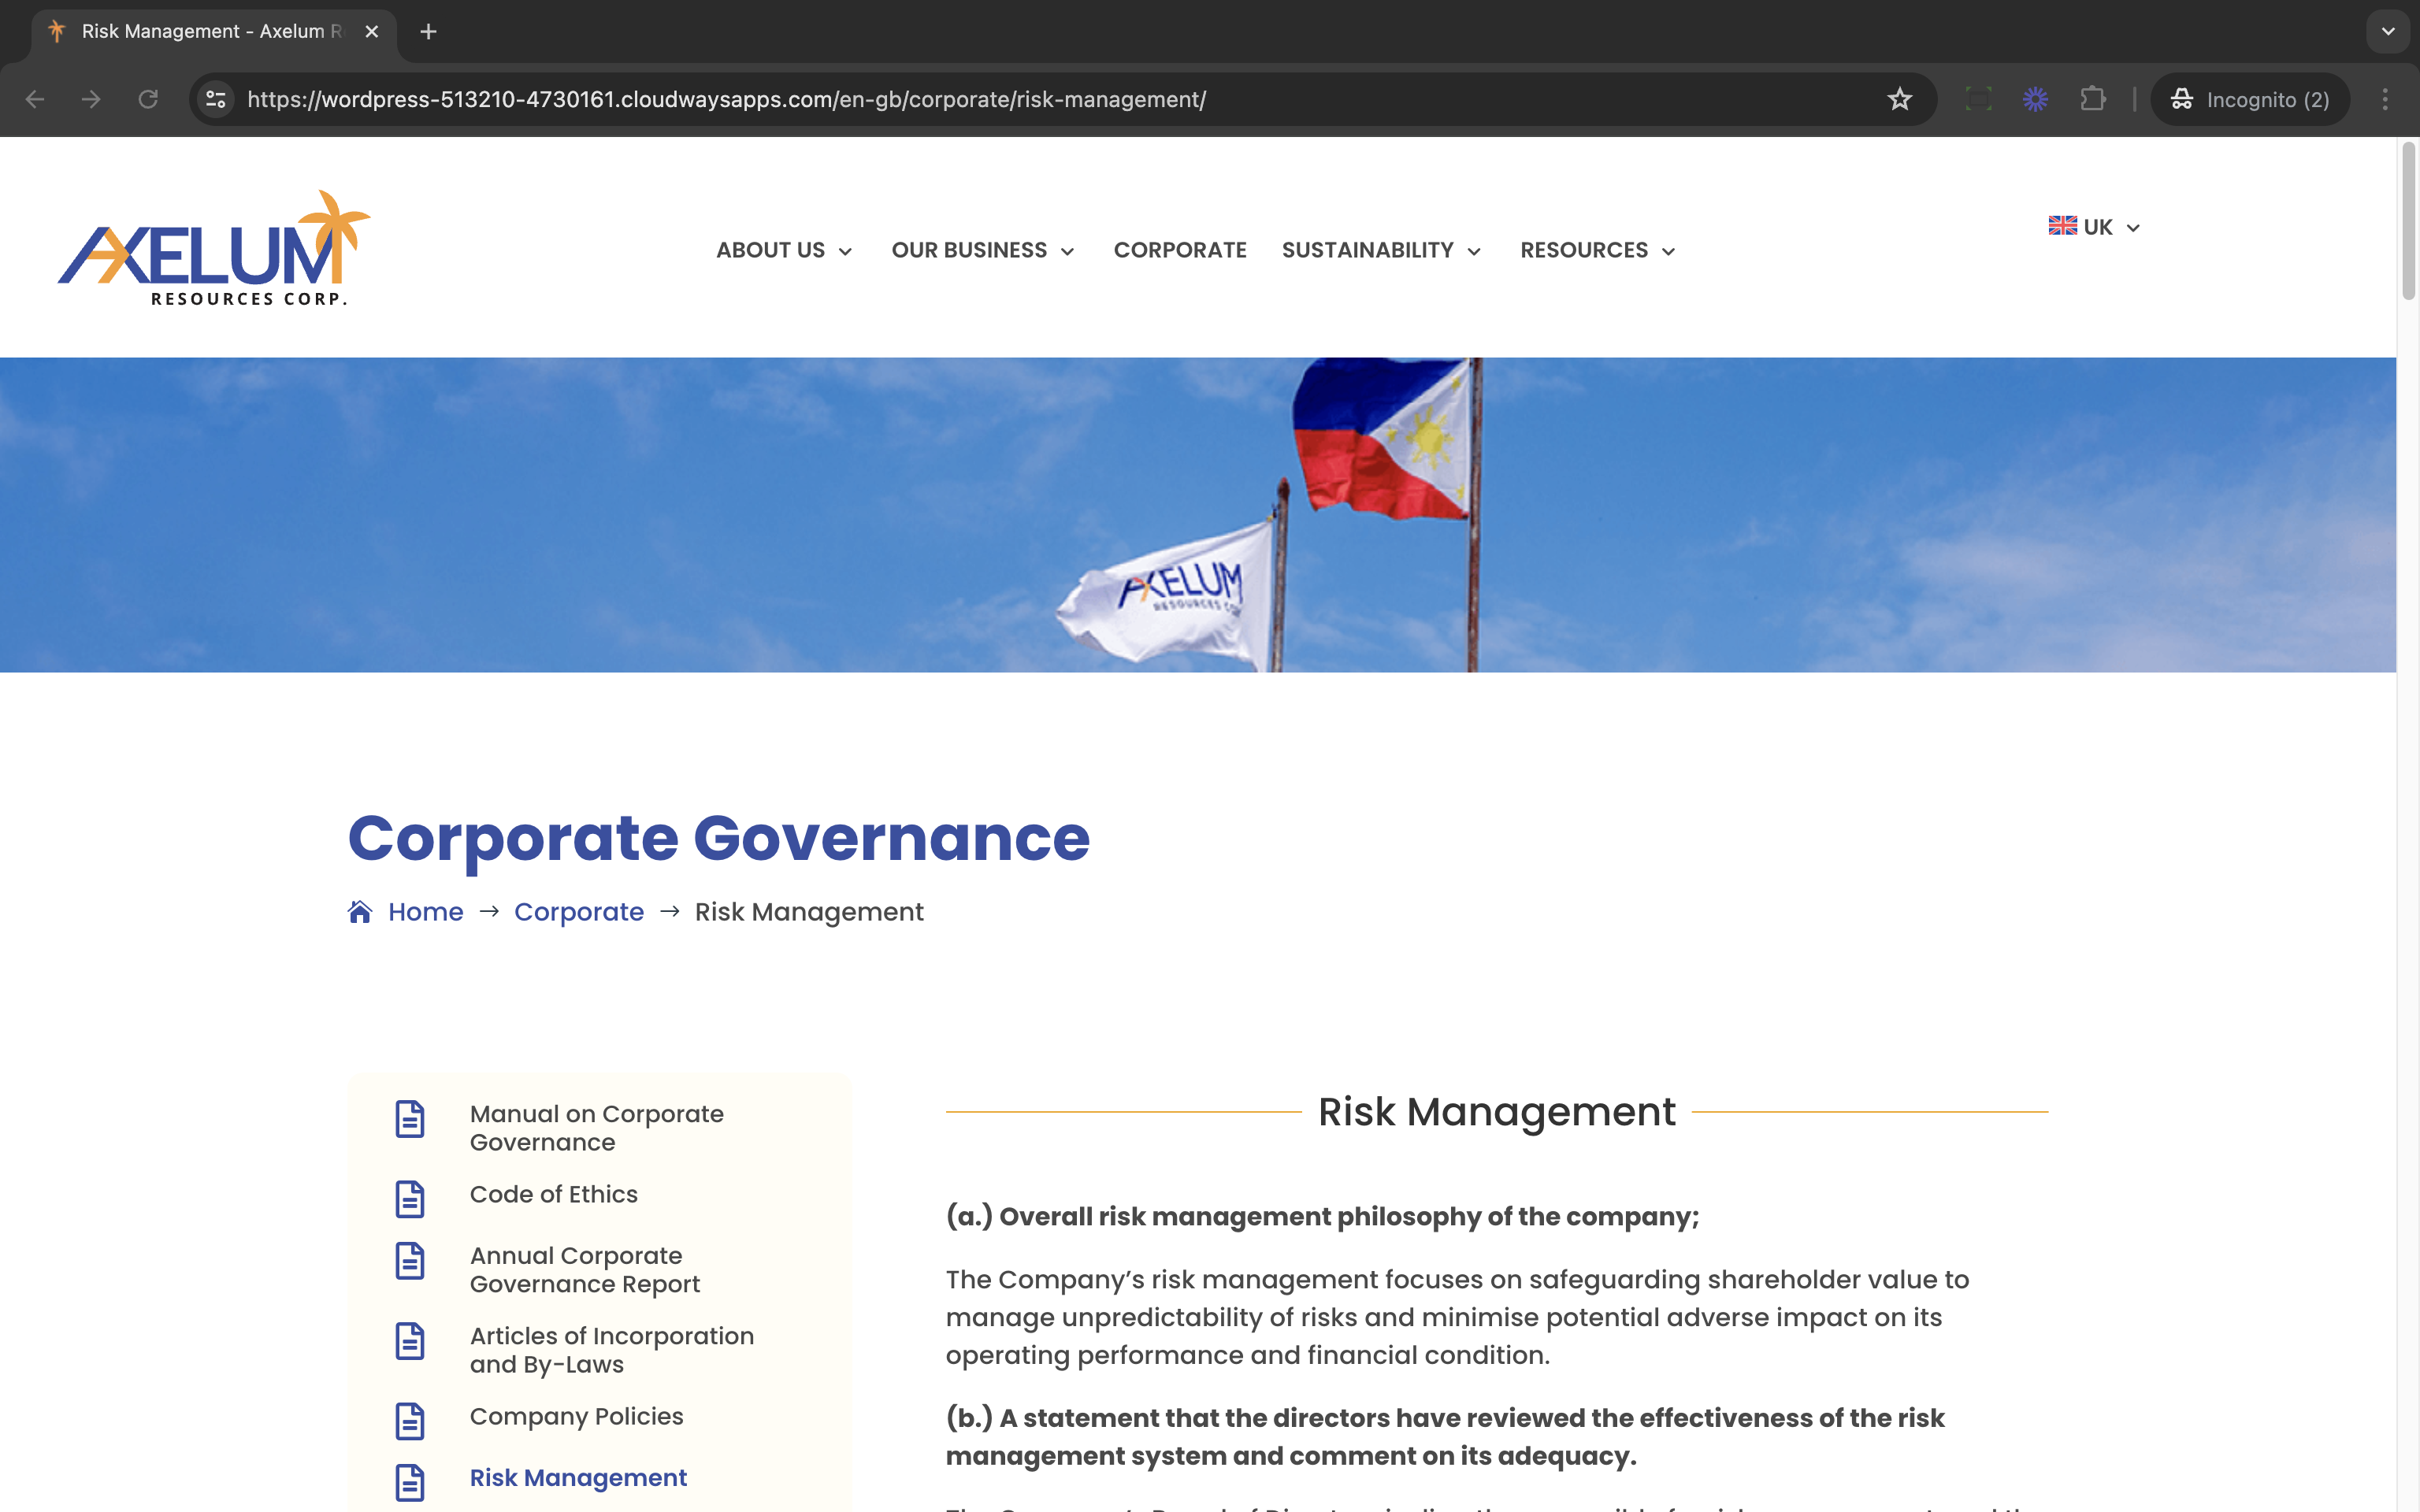Image resolution: width=2420 pixels, height=1512 pixels.
Task: Open the extensions puzzle icon
Action: pyautogui.click(x=2092, y=99)
